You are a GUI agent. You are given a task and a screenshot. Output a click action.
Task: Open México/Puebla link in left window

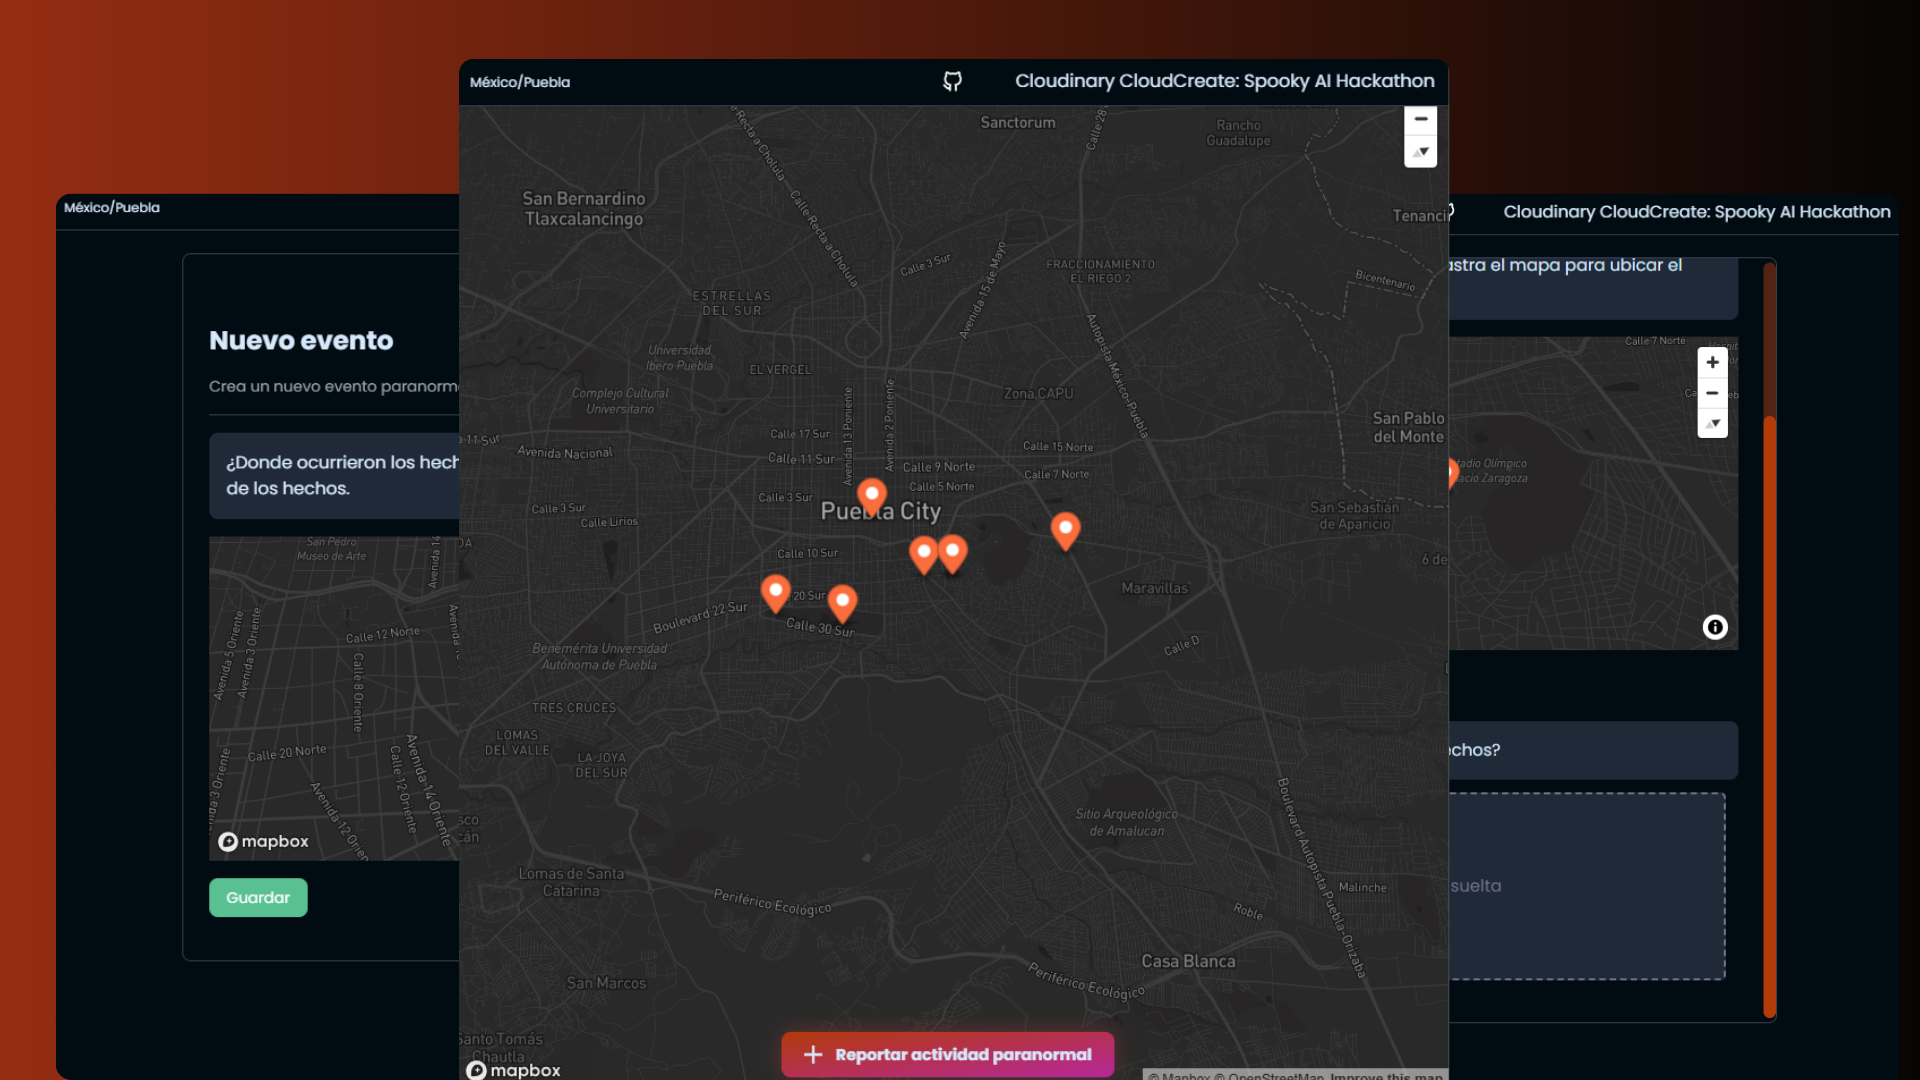click(x=112, y=207)
